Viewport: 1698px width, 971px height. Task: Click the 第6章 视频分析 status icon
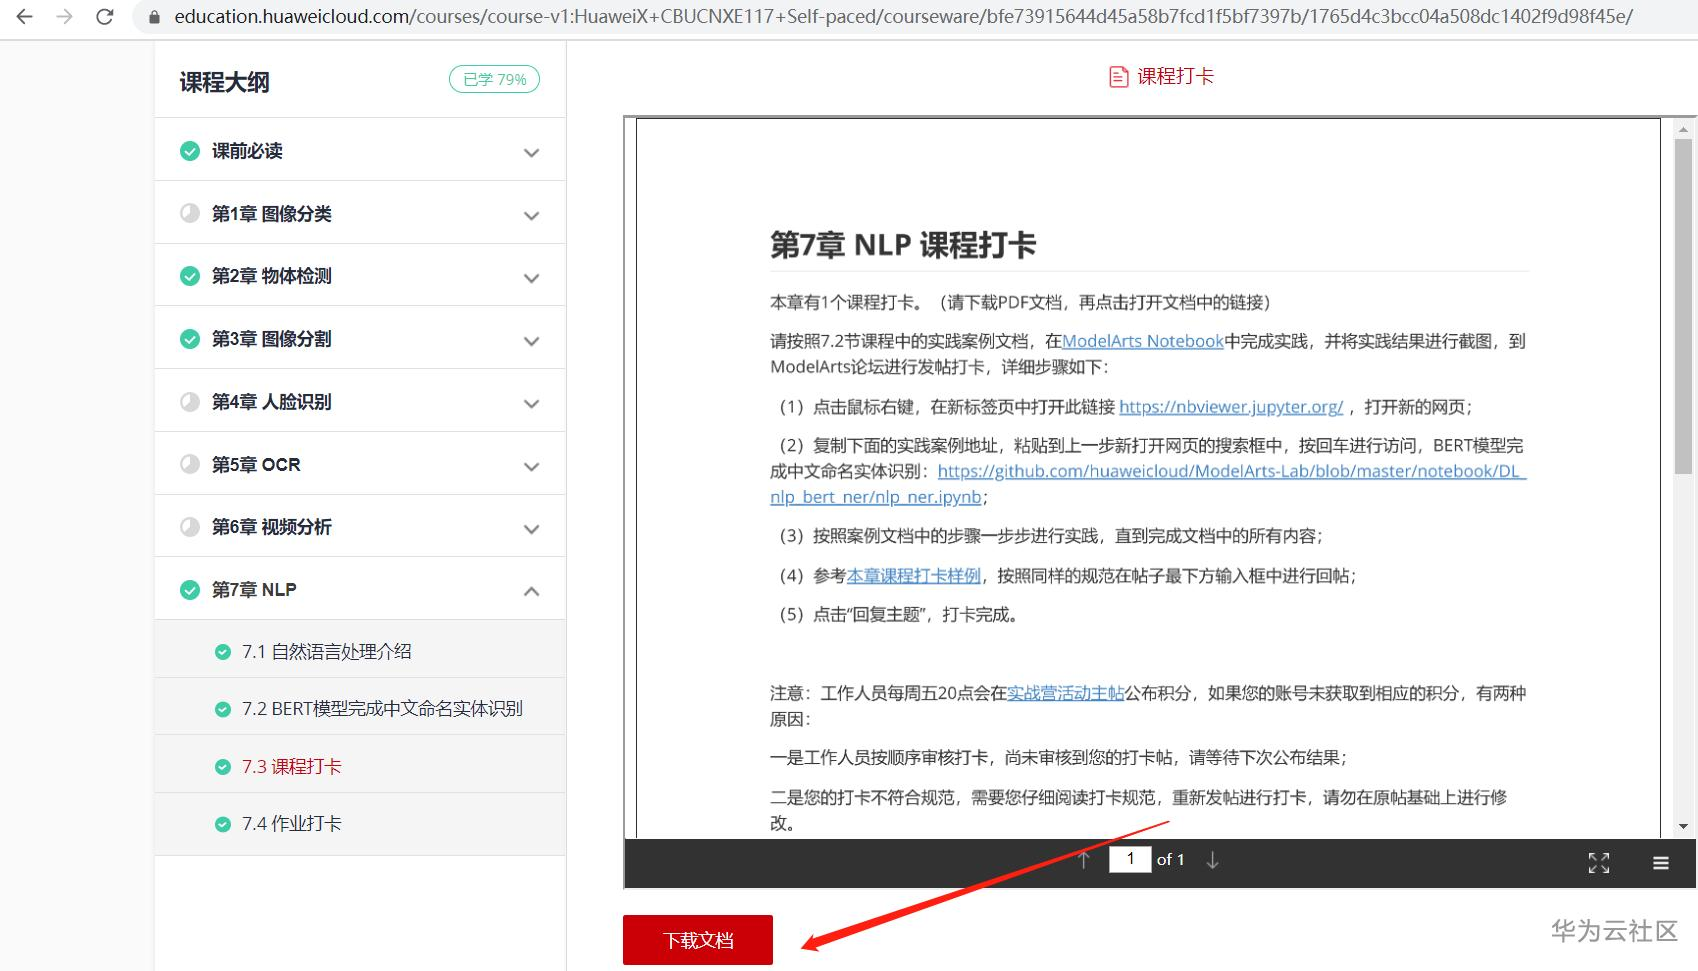[x=190, y=527]
